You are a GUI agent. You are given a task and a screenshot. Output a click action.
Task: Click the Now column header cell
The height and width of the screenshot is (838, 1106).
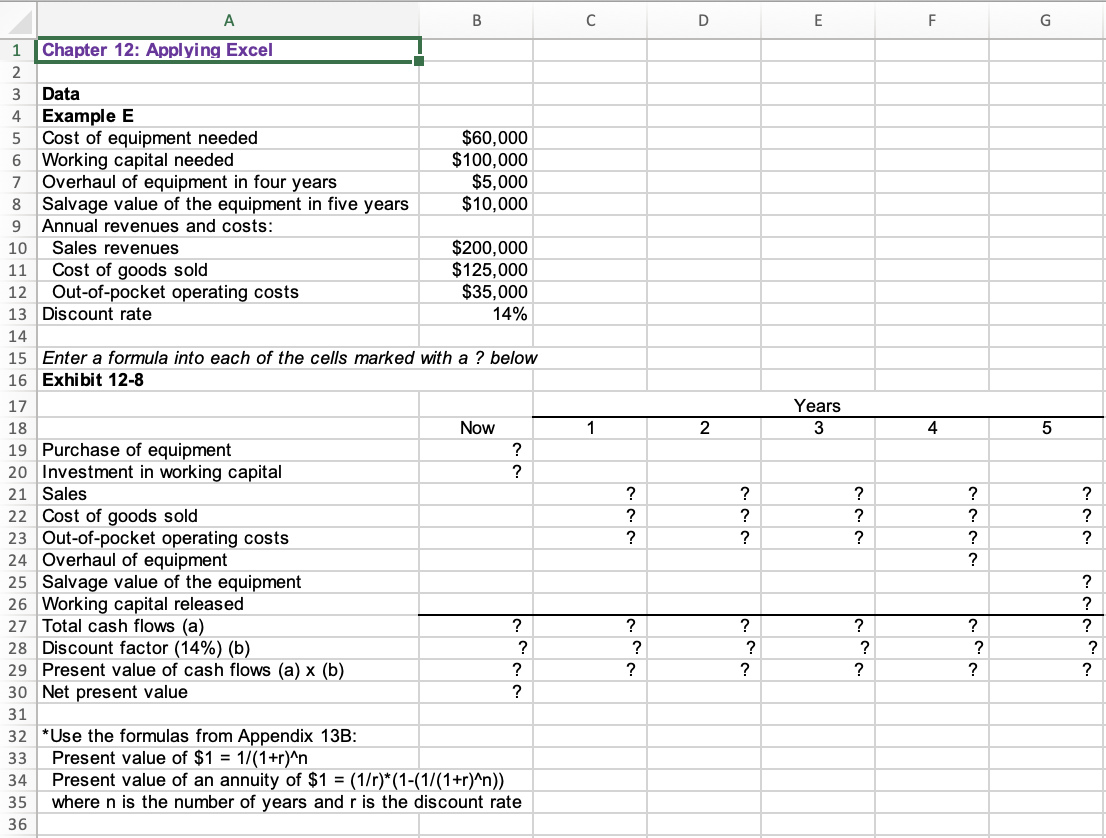477,427
